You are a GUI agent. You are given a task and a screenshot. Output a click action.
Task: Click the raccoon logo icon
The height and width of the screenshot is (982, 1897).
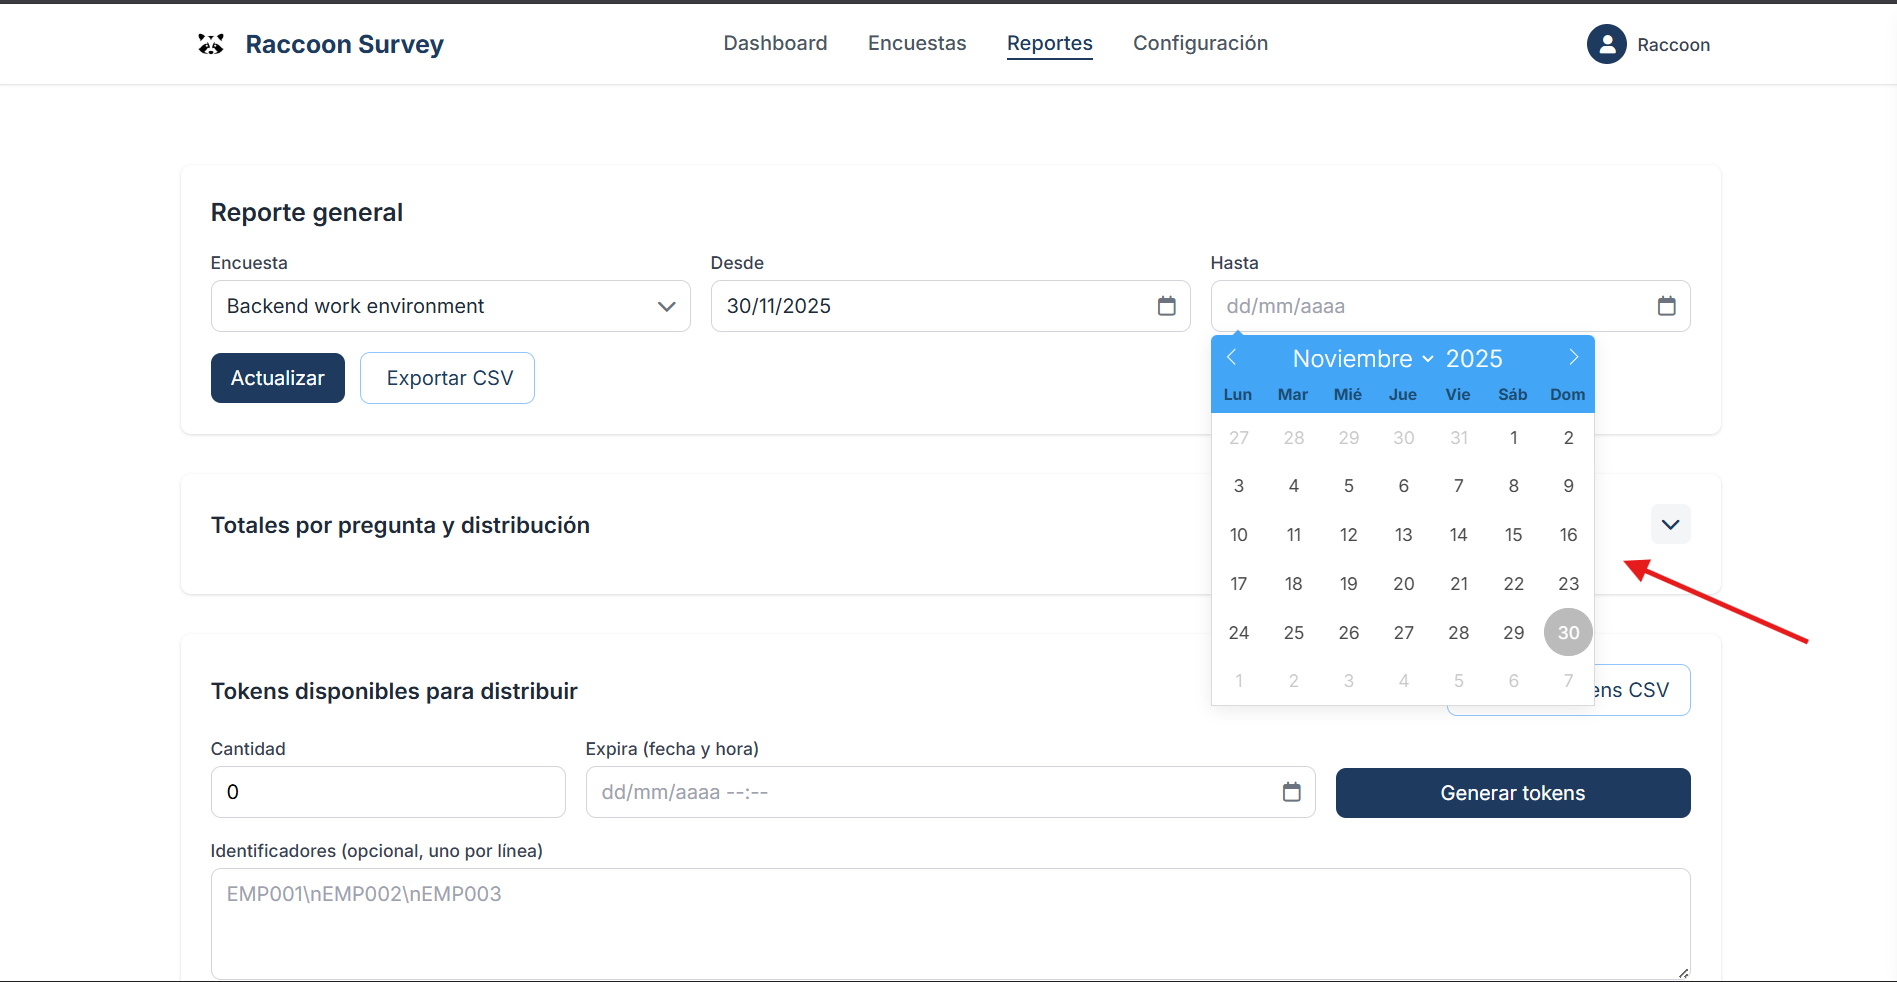pyautogui.click(x=211, y=44)
